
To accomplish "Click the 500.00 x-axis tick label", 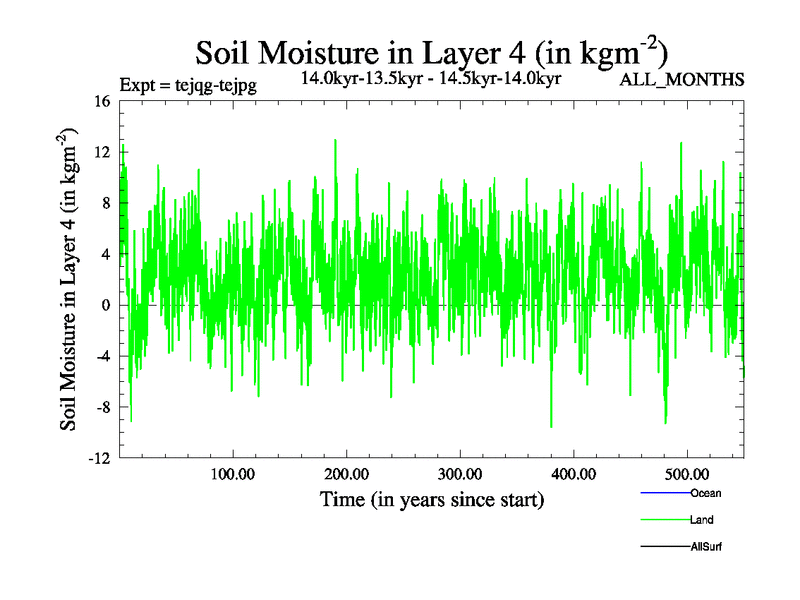I will pos(687,473).
